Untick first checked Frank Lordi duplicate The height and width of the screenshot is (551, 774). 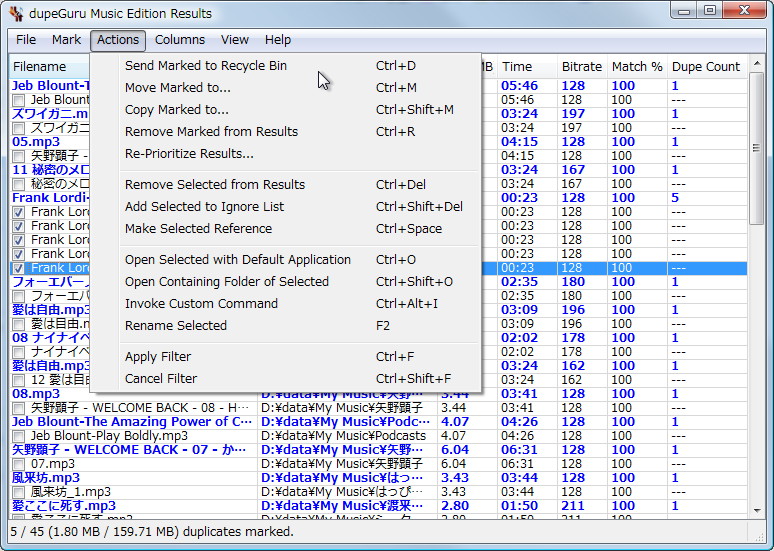18,212
